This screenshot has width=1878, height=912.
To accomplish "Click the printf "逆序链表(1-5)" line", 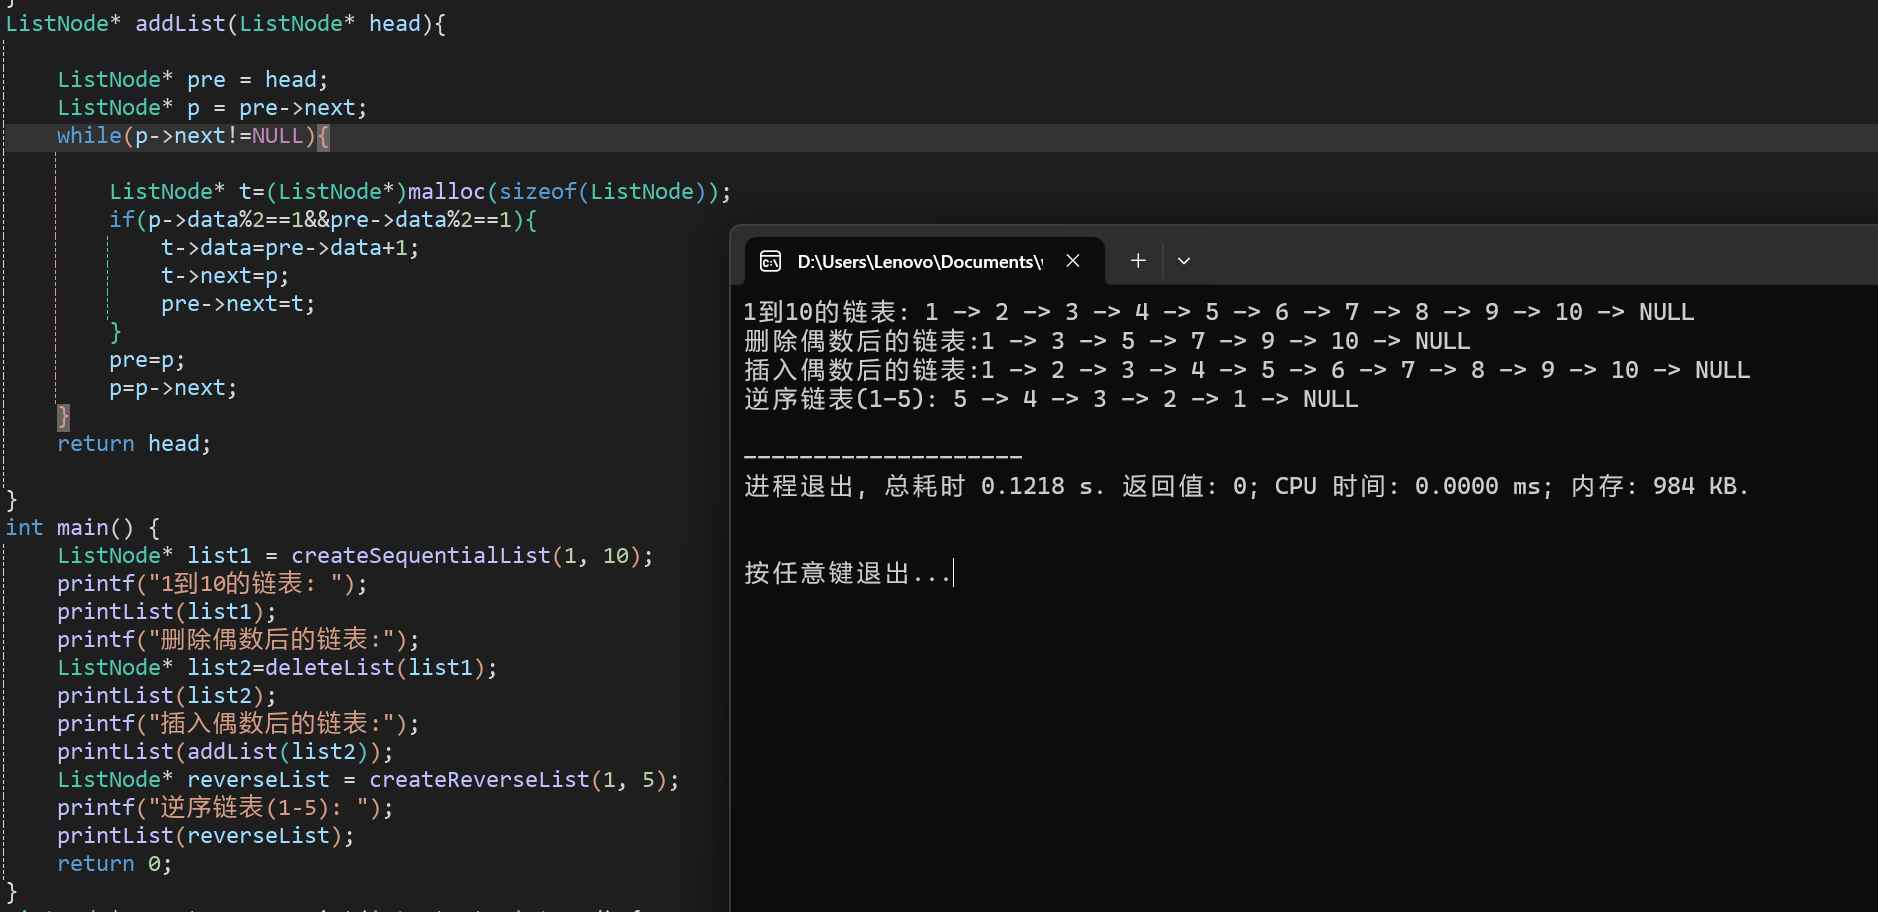I will coord(225,808).
